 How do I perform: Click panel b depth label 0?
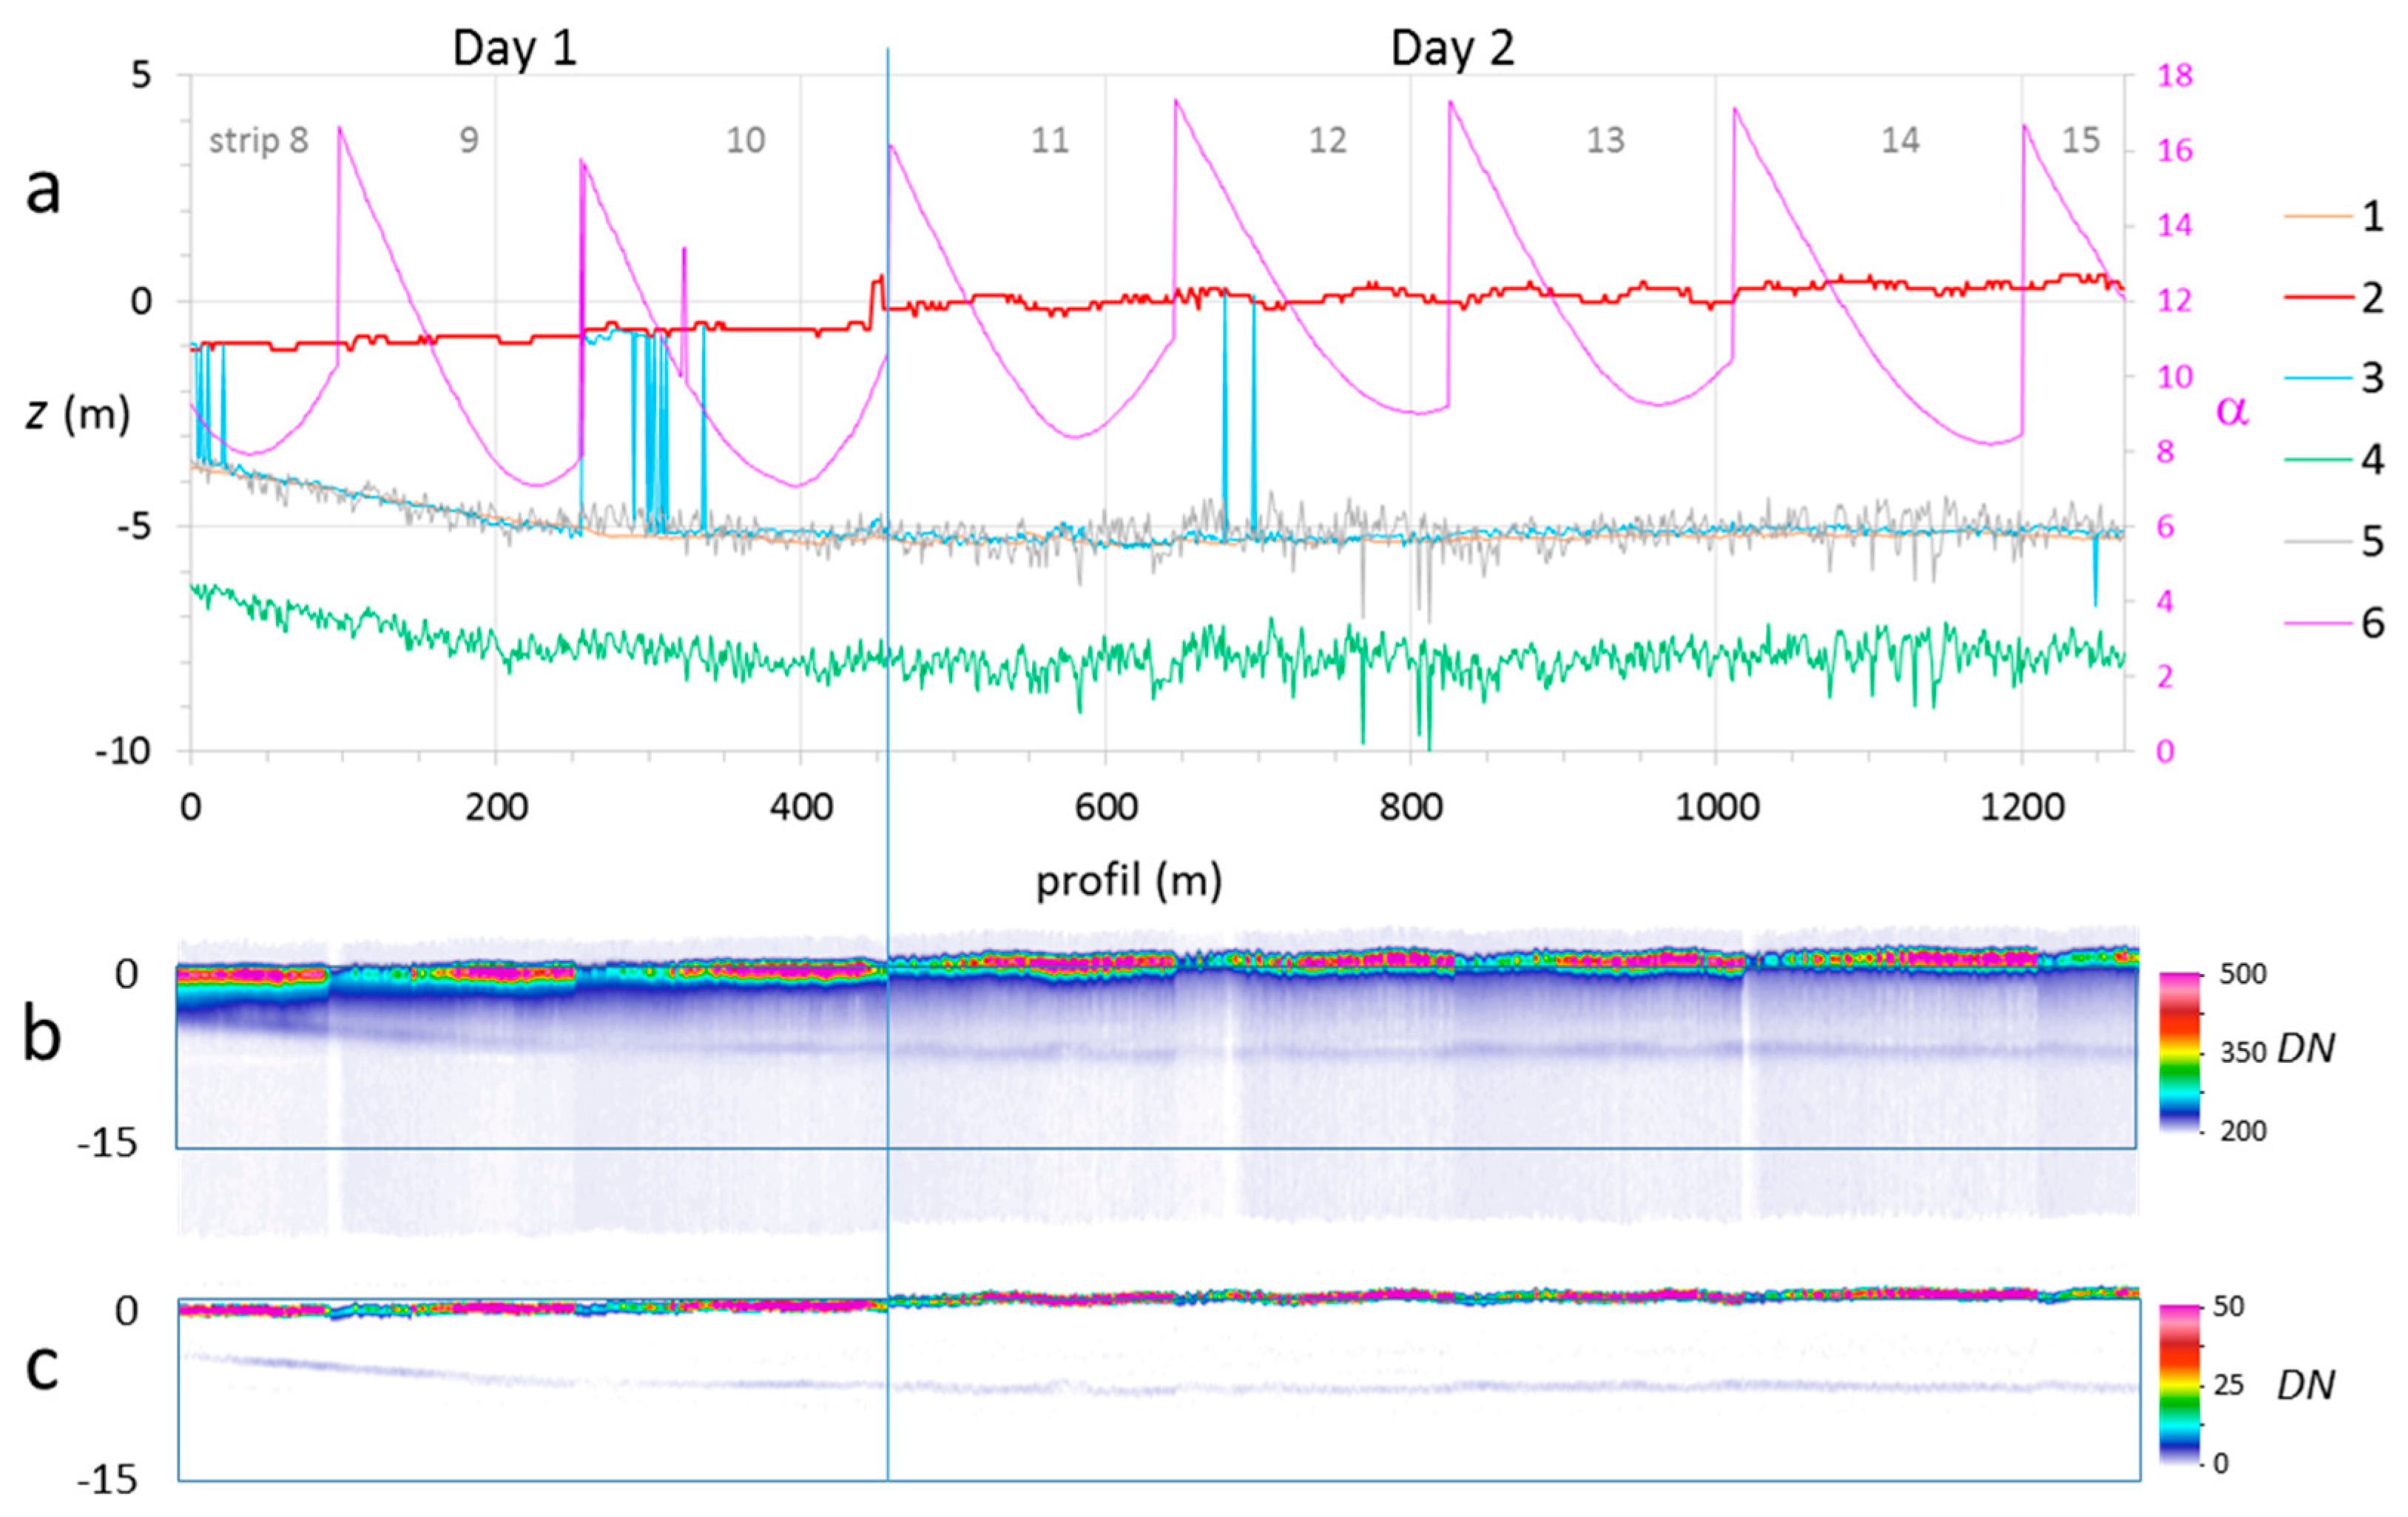(126, 974)
